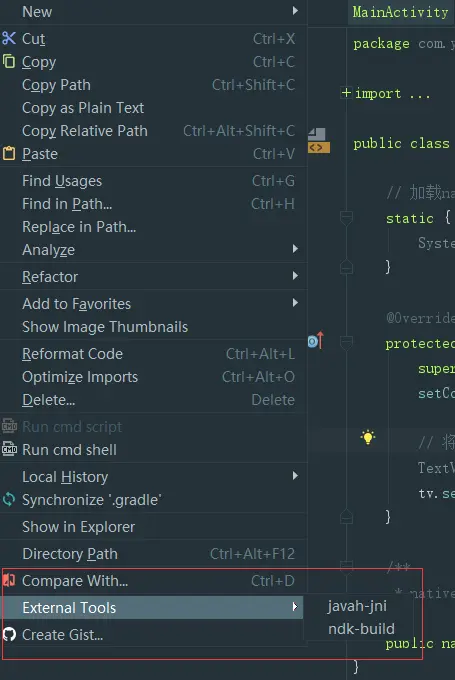Click the related XML file gutter icon

(319, 141)
